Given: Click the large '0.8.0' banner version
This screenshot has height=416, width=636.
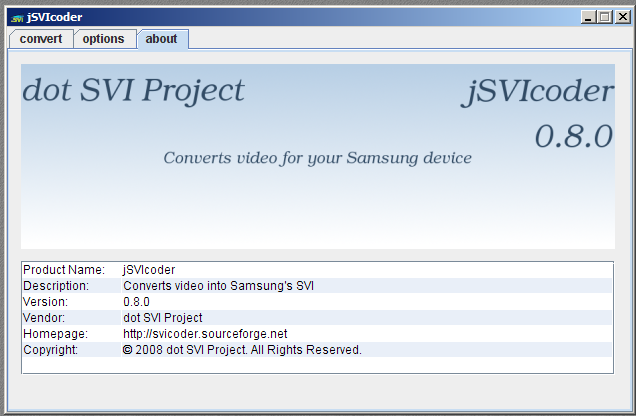Looking at the screenshot, I should (574, 136).
